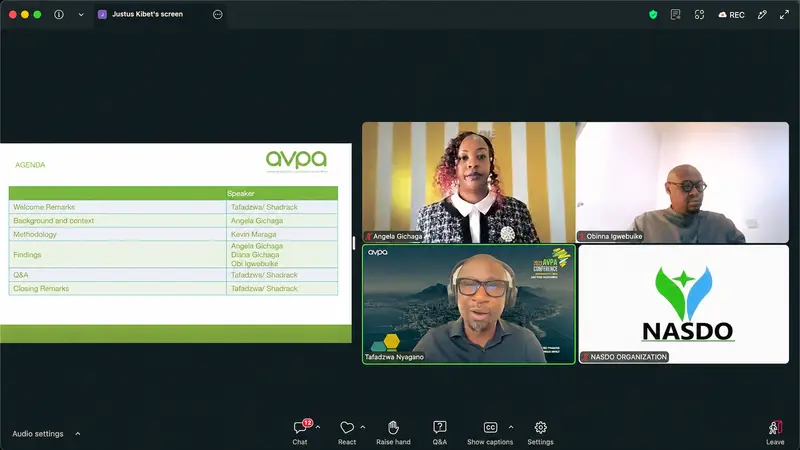Click Angela Gichaga's muted mic icon
The image size is (800, 450).
pyautogui.click(x=368, y=236)
